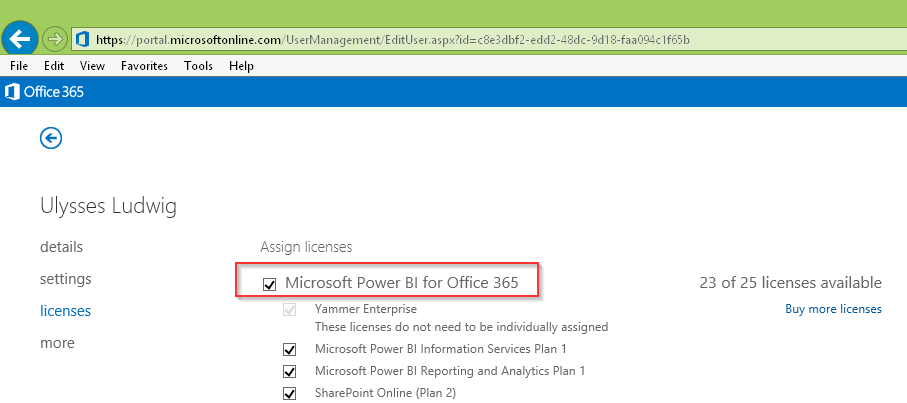Toggle Microsoft Power BI for Office 365 checkbox
This screenshot has width=907, height=403.
269,284
